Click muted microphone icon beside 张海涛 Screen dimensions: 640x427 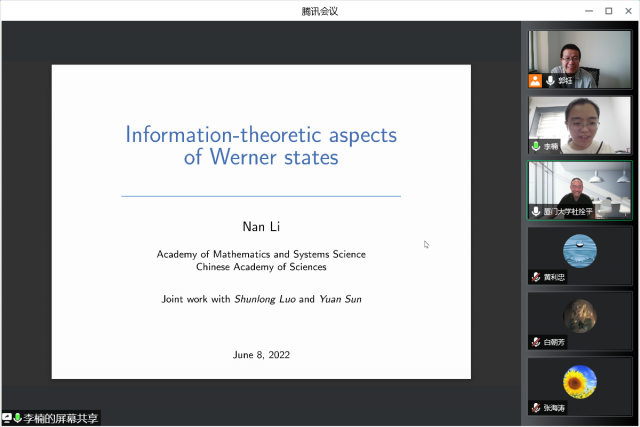[536, 408]
